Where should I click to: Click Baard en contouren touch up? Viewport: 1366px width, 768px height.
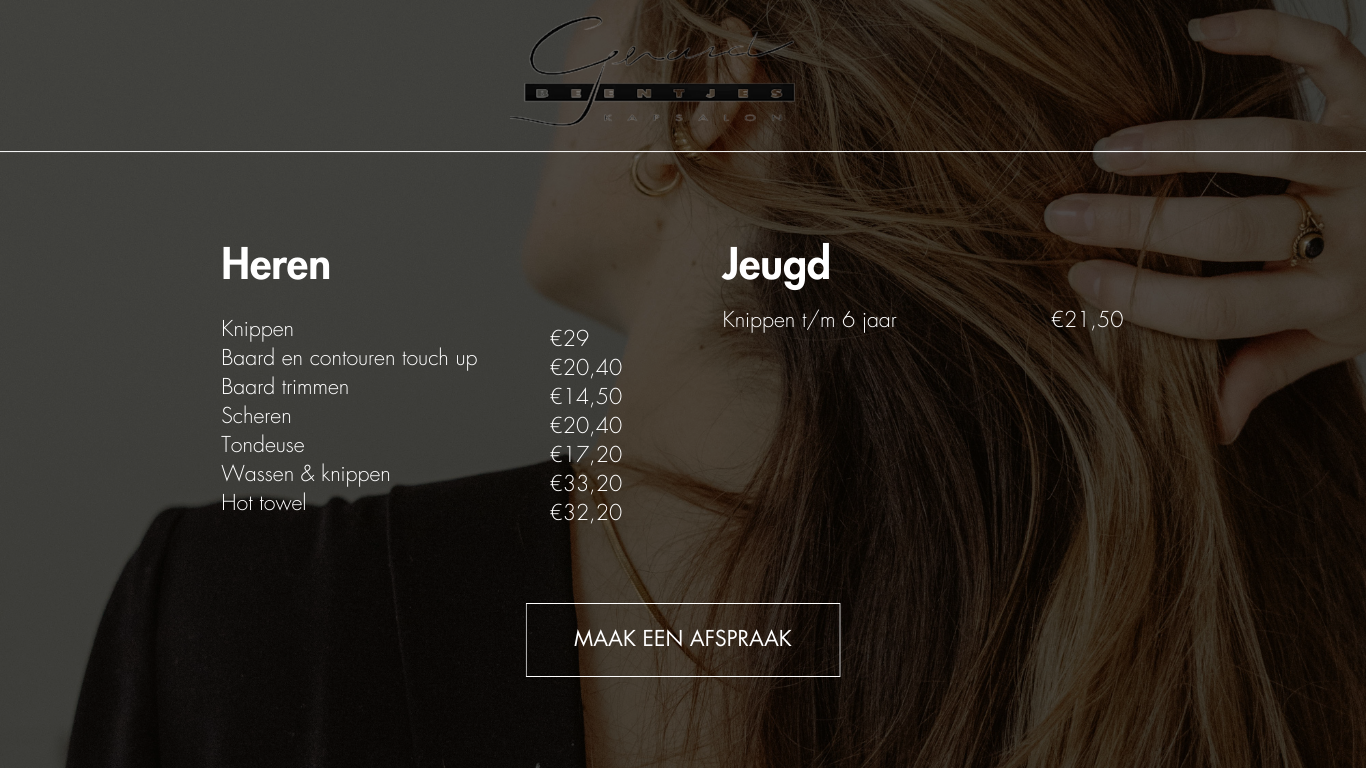tap(349, 358)
